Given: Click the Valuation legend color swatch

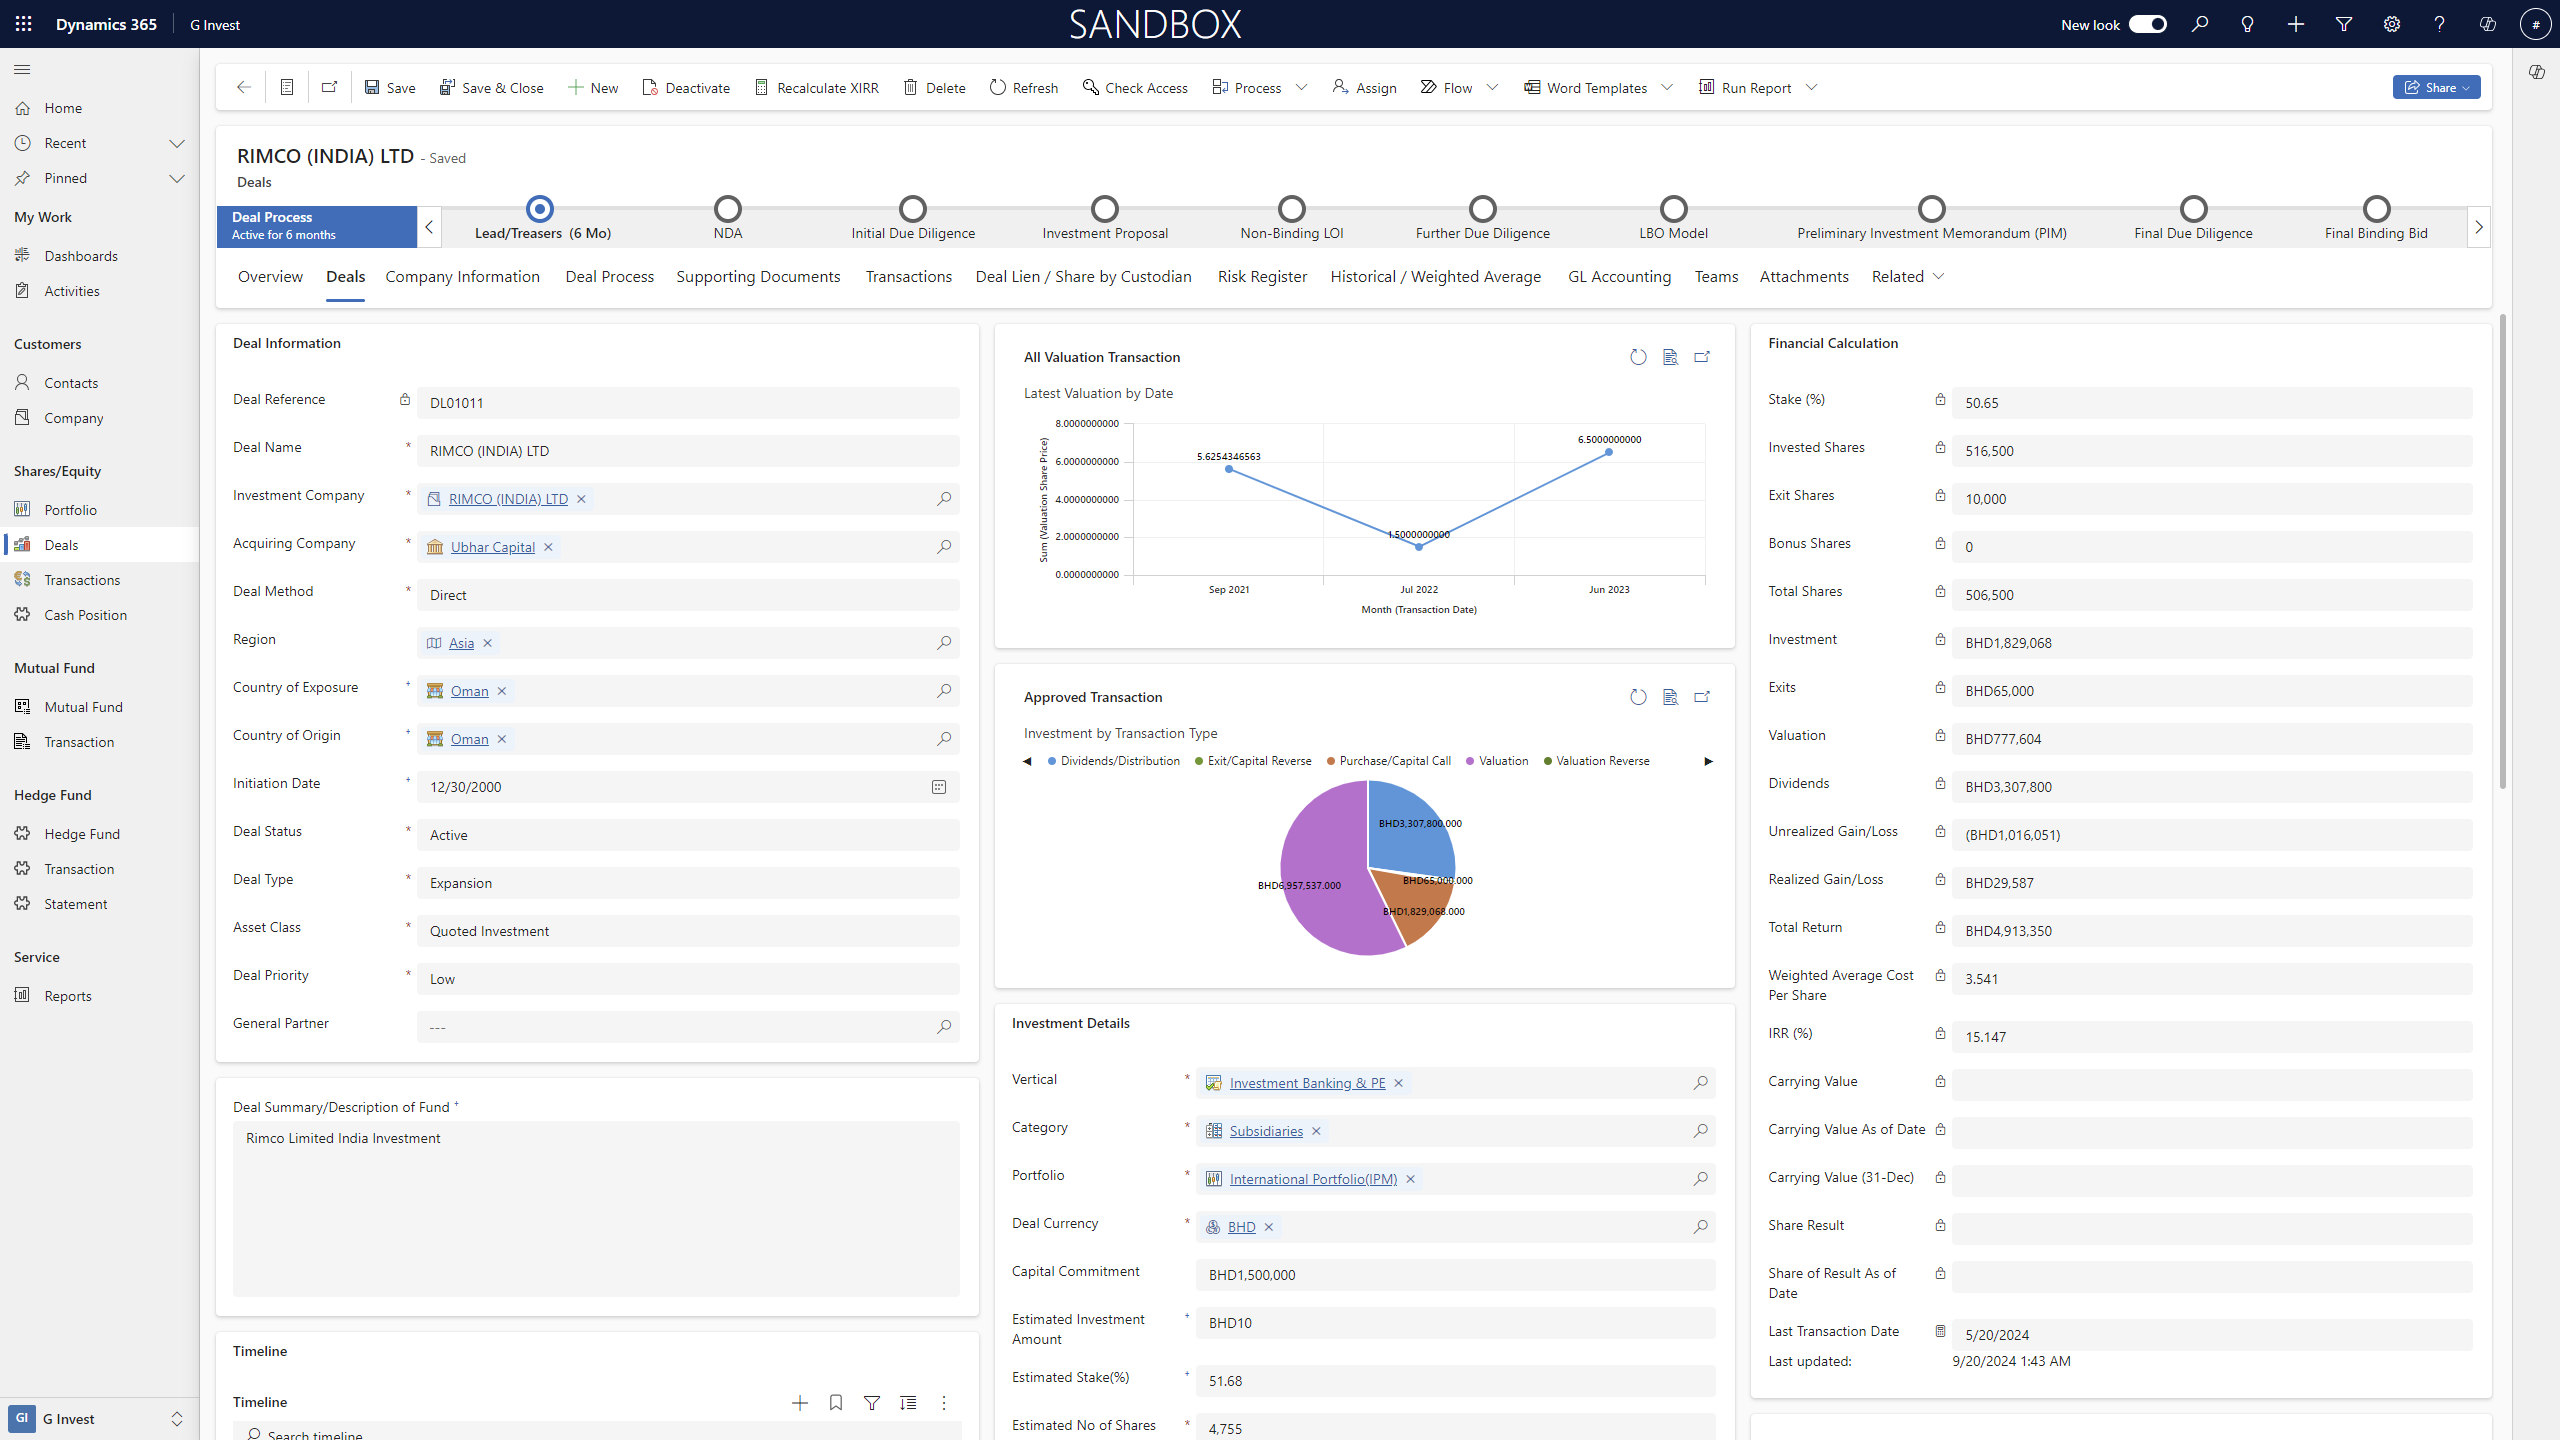Looking at the screenshot, I should (x=1470, y=761).
